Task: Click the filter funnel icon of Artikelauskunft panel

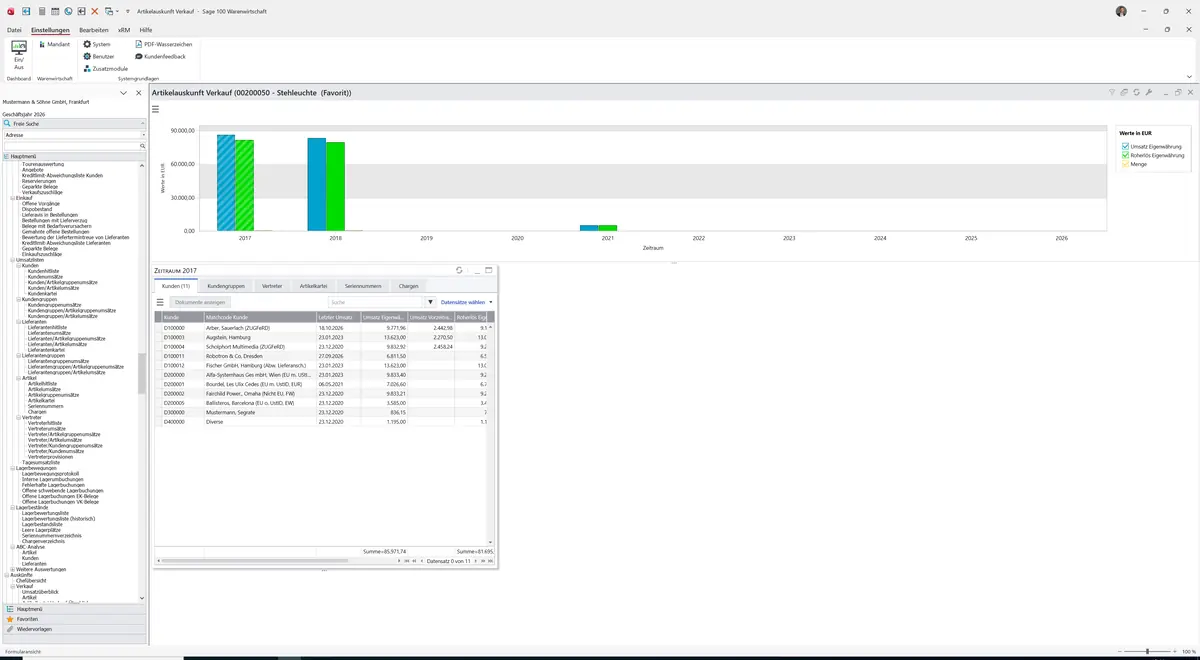Action: (x=1112, y=92)
